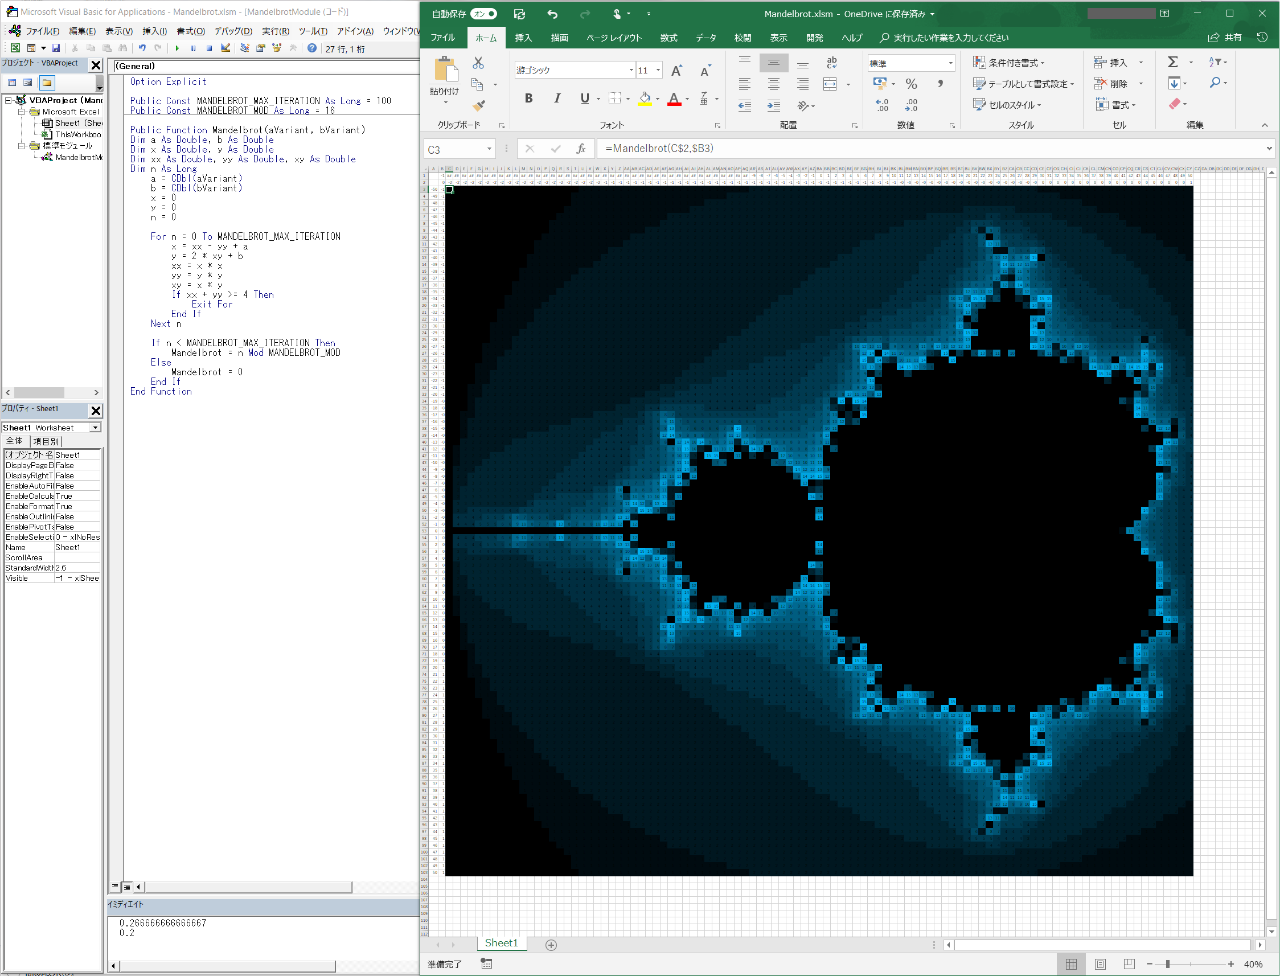Viewport: 1280px width, 976px height.
Task: Switch to the Insert ribbon tab
Action: click(x=524, y=38)
